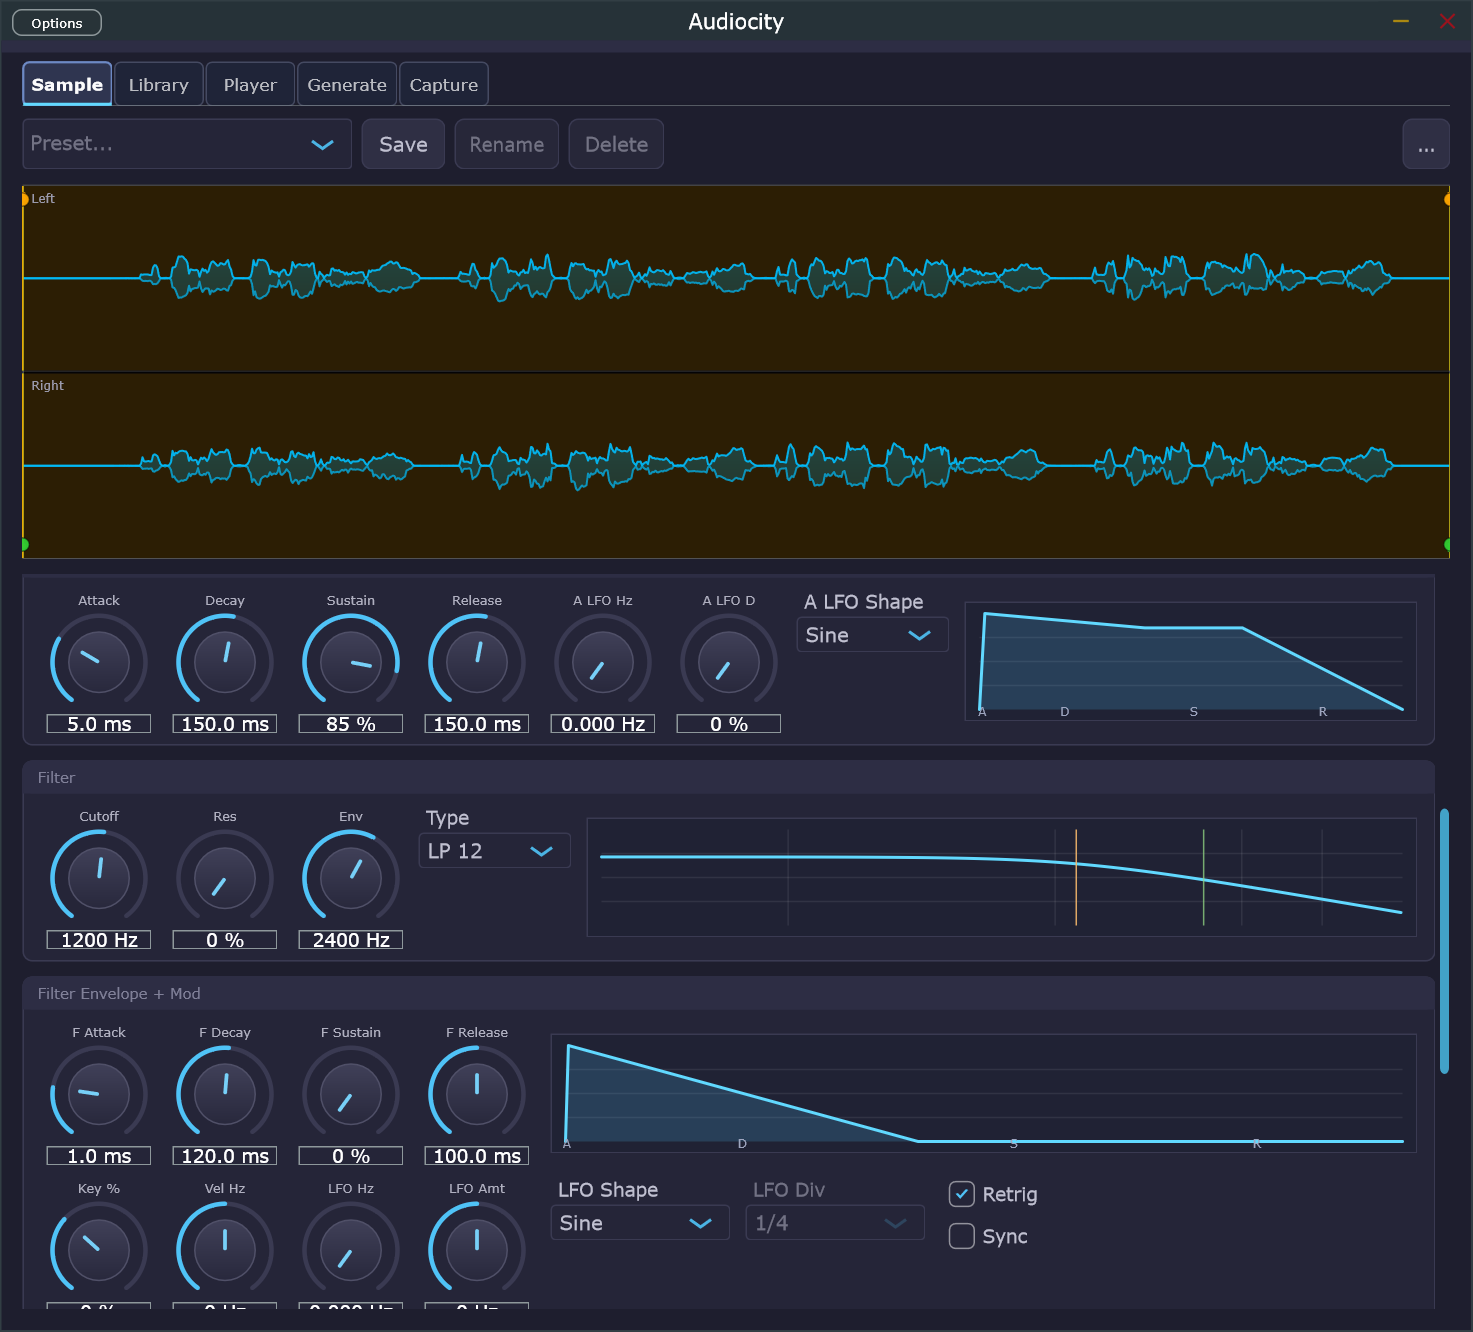
Task: Click the Rename preset button
Action: (x=507, y=144)
